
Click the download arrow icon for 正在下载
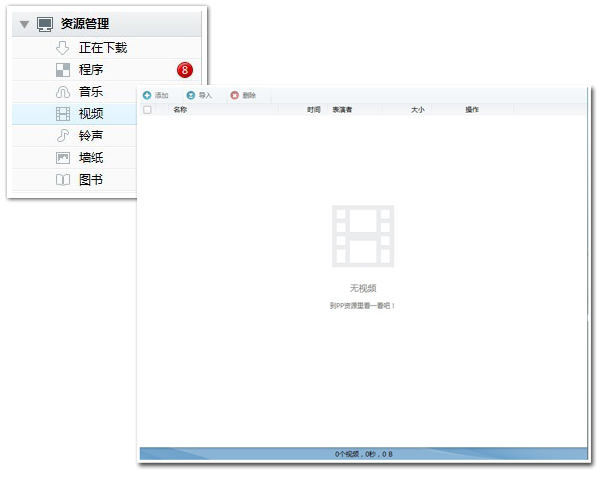coord(62,48)
